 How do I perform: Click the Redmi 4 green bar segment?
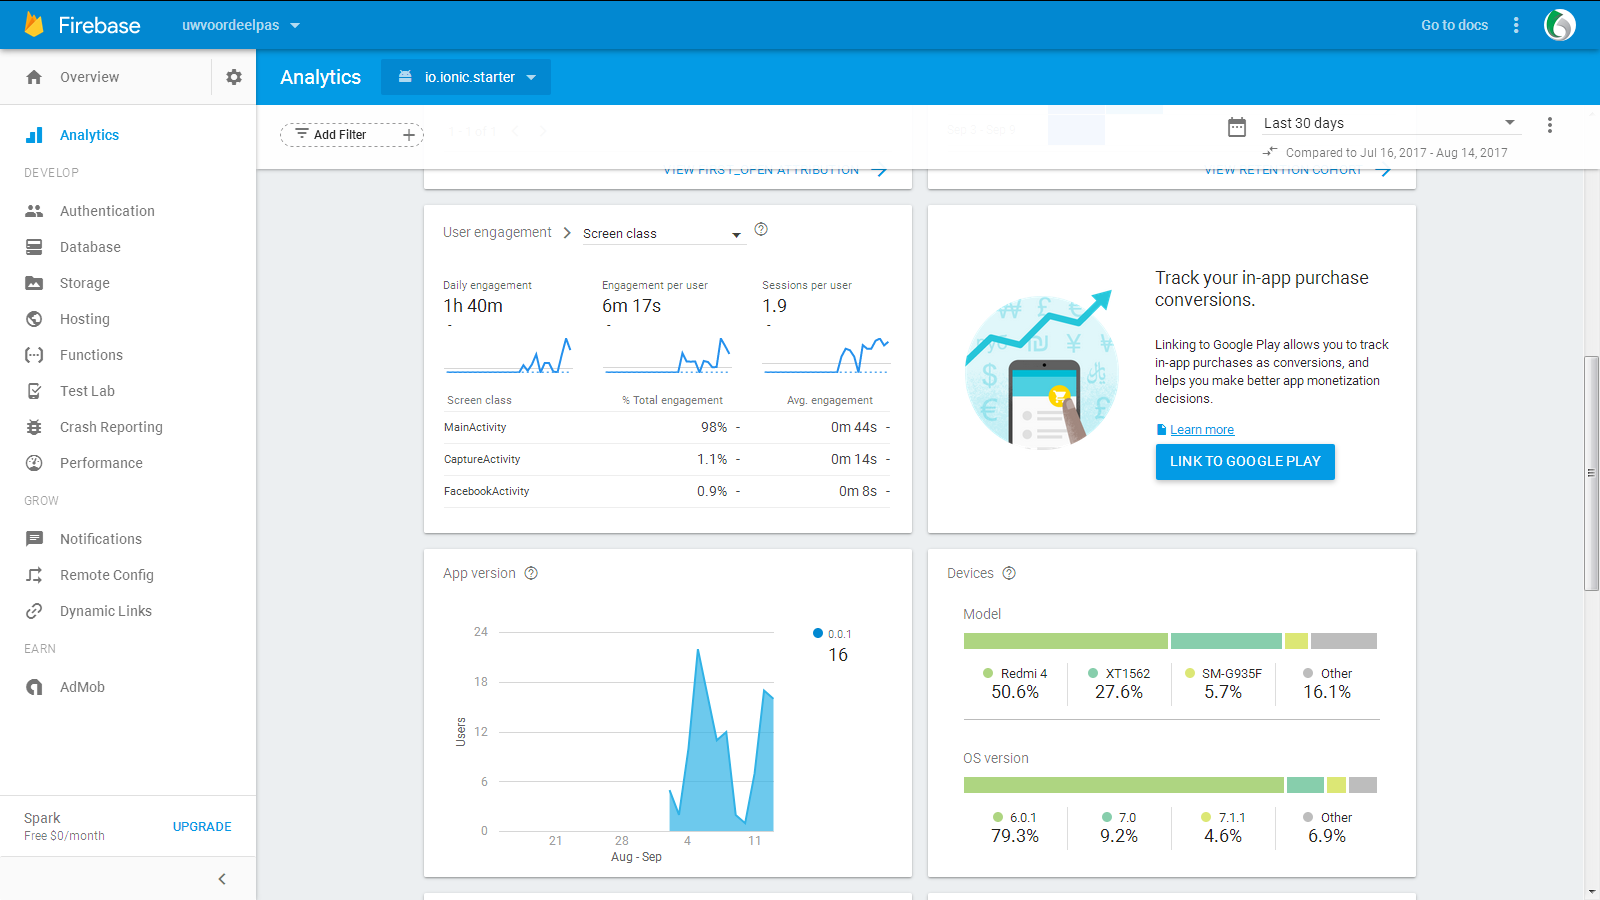1065,641
